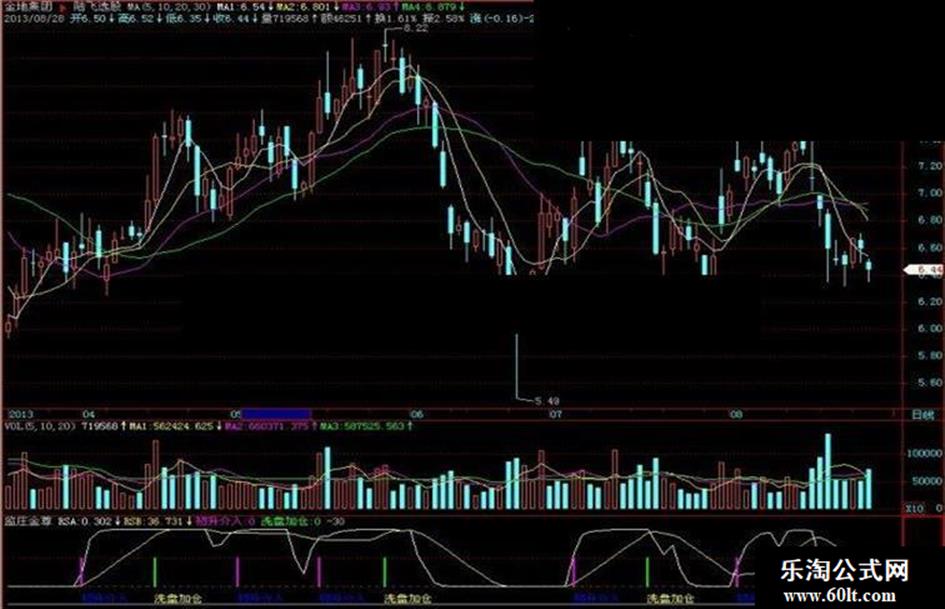This screenshot has height=609, width=945.
Task: Click the low price 低6.35
Action: coord(186,19)
